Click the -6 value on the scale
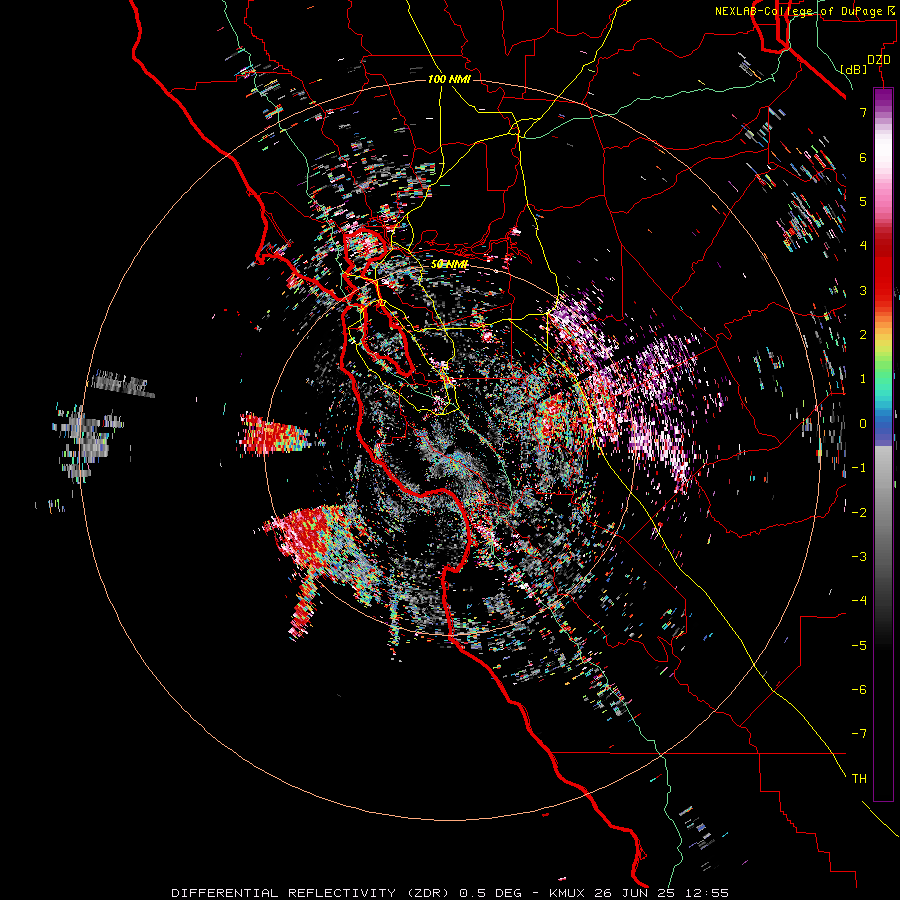The image size is (900, 900). pos(859,690)
